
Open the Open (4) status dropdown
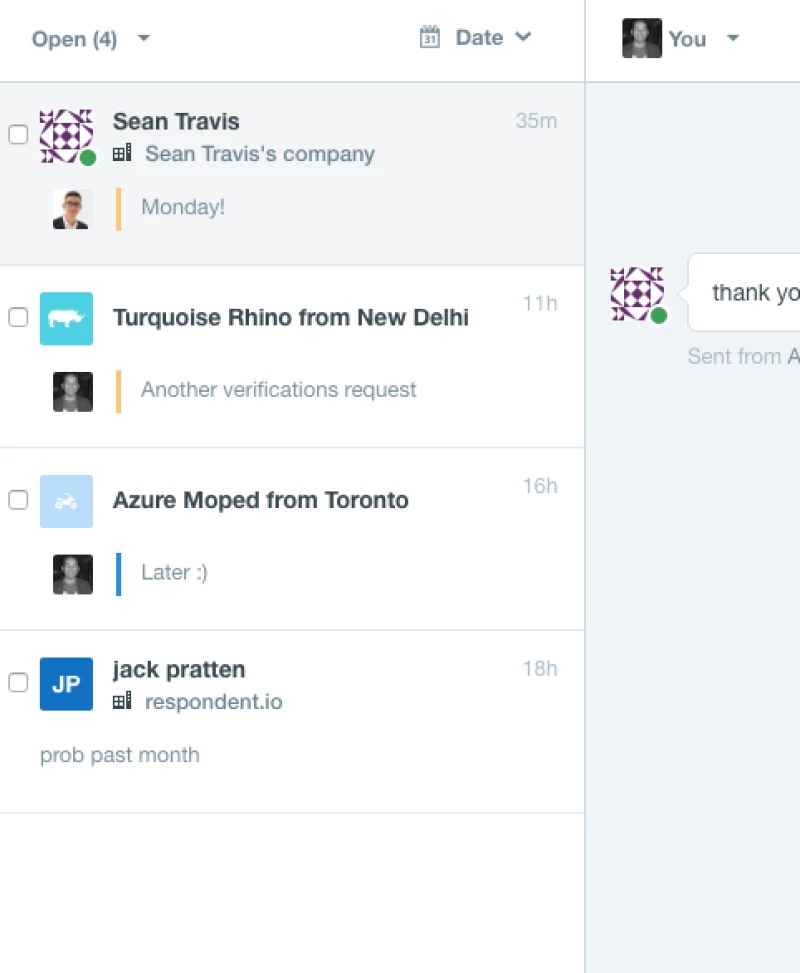90,39
